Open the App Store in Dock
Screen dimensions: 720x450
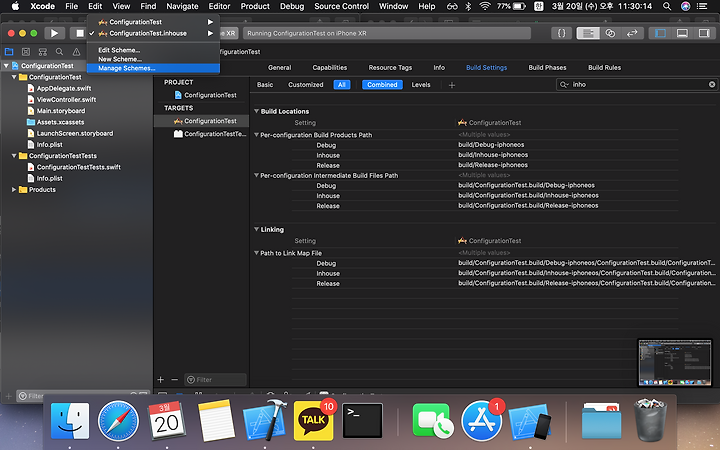[x=481, y=421]
